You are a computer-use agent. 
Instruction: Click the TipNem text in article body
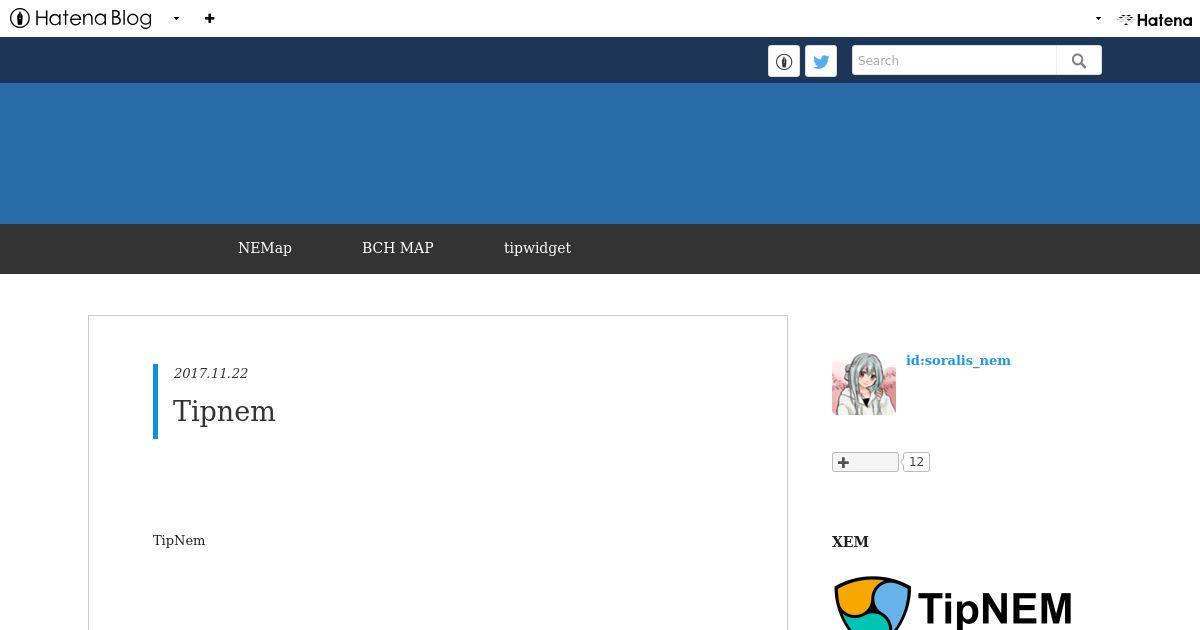point(179,540)
